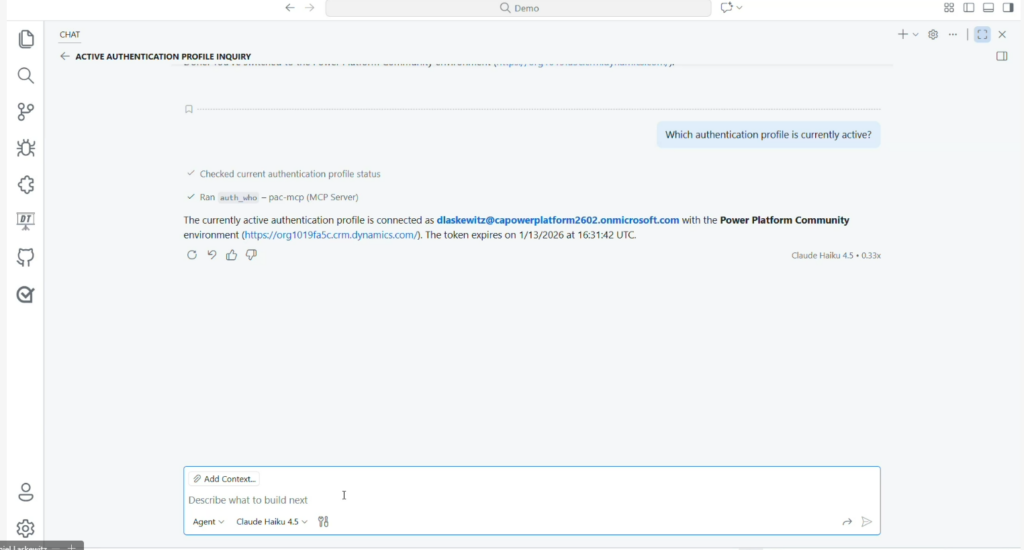This screenshot has width=1024, height=550.
Task: Close the chat panel
Action: point(1002,35)
